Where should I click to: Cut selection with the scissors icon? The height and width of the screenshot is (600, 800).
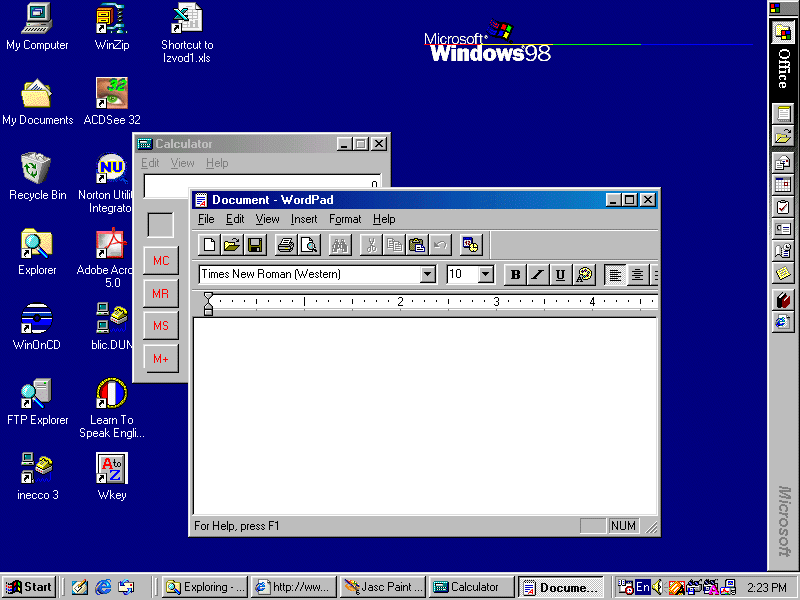(371, 245)
